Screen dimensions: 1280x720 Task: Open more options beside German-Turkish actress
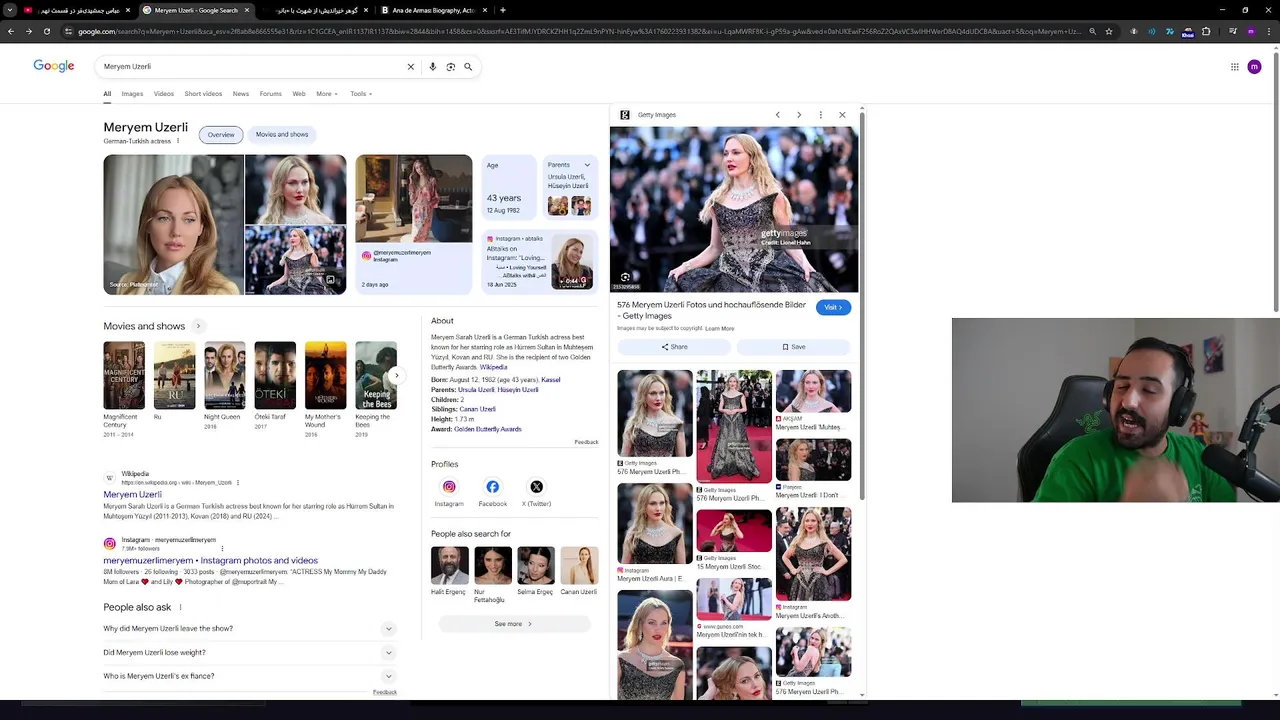click(x=178, y=141)
